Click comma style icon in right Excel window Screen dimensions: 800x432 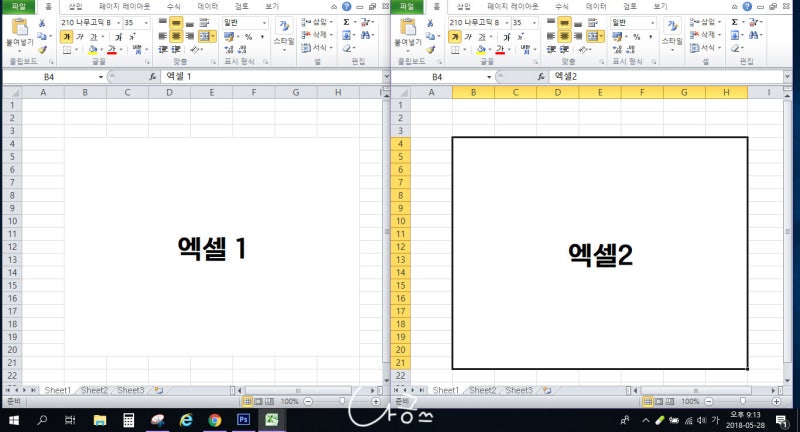click(x=651, y=37)
